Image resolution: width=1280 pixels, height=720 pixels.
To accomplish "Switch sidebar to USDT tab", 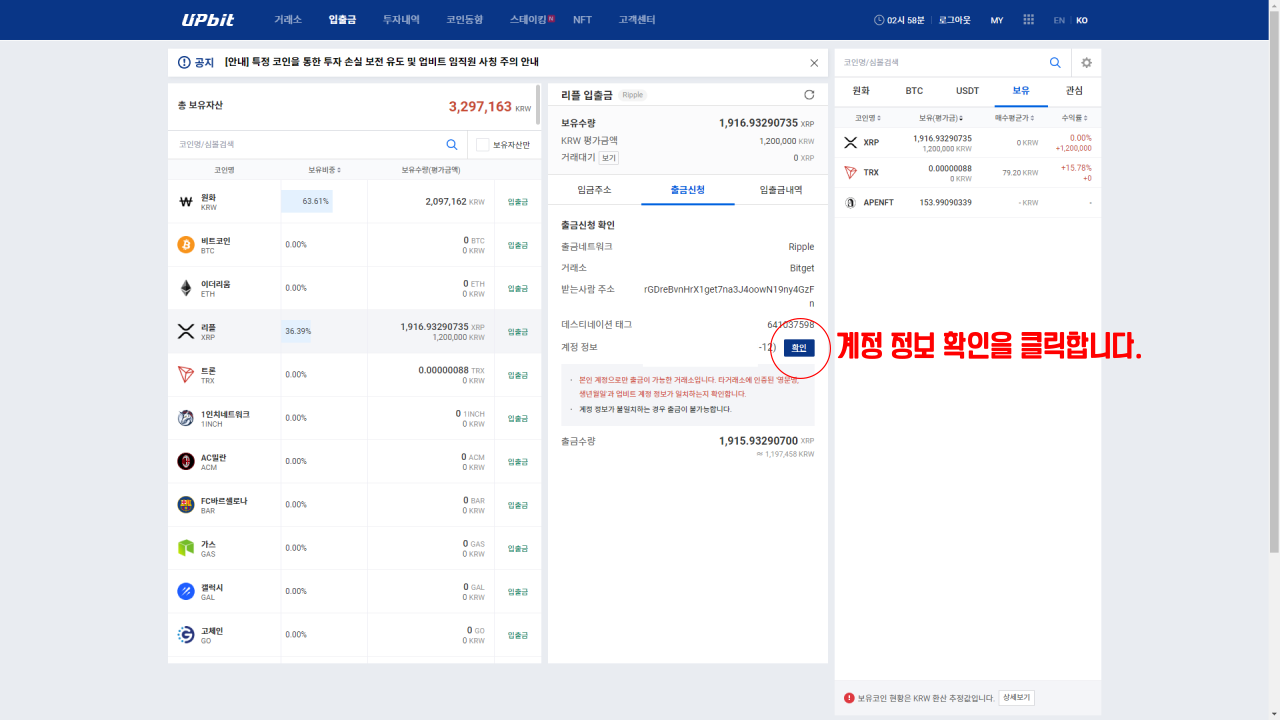I will click(x=968, y=91).
